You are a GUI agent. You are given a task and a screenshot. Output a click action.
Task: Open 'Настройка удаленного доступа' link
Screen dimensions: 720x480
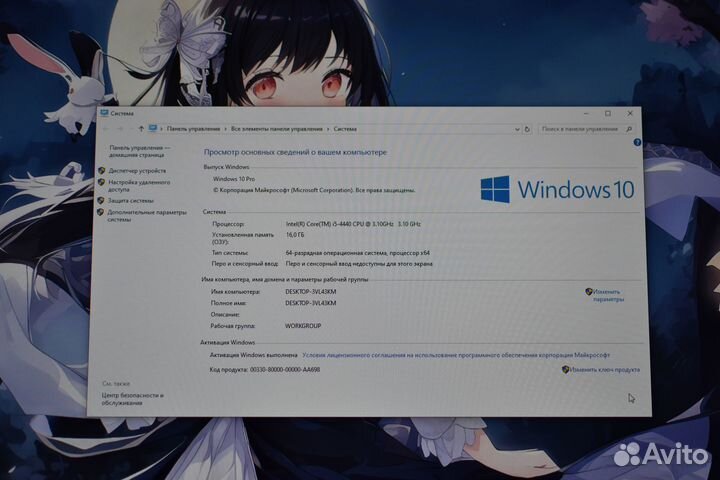(x=138, y=185)
